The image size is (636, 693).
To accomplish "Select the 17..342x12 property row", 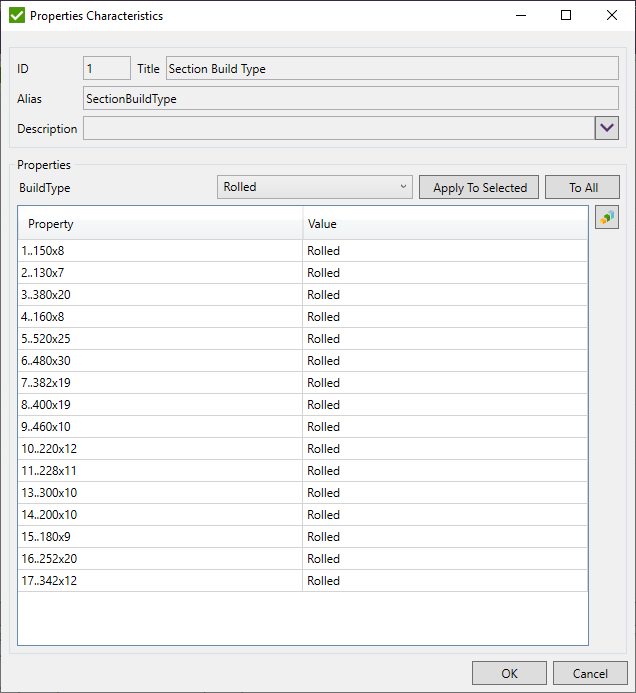I will (x=160, y=581).
